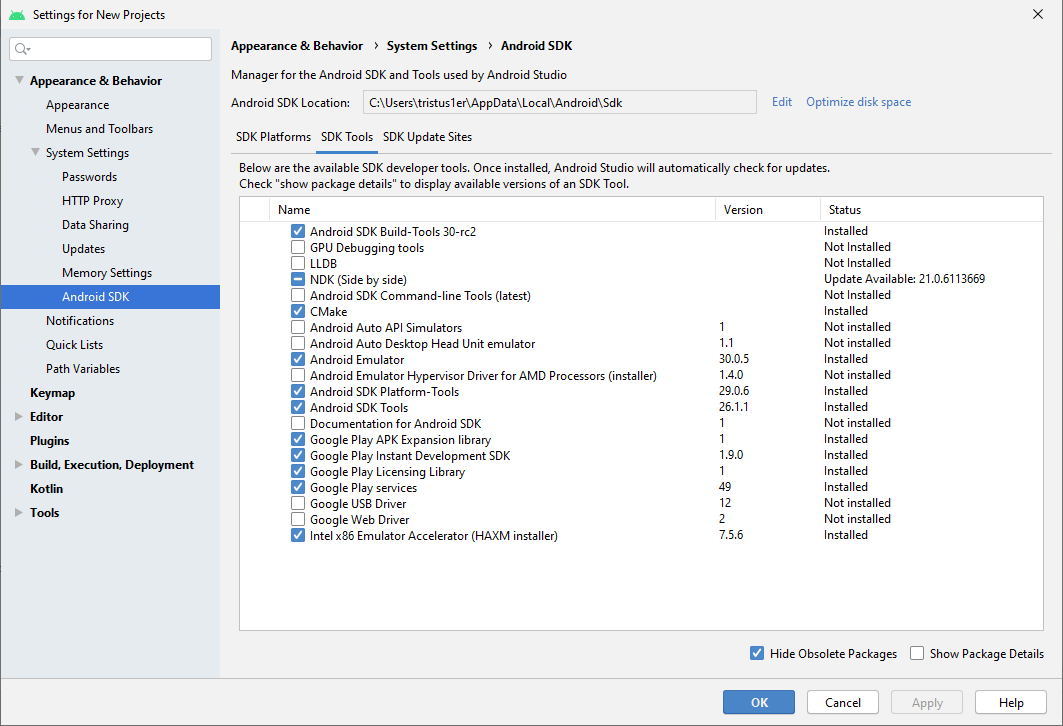Click the Edit link for SDK location

pyautogui.click(x=781, y=102)
